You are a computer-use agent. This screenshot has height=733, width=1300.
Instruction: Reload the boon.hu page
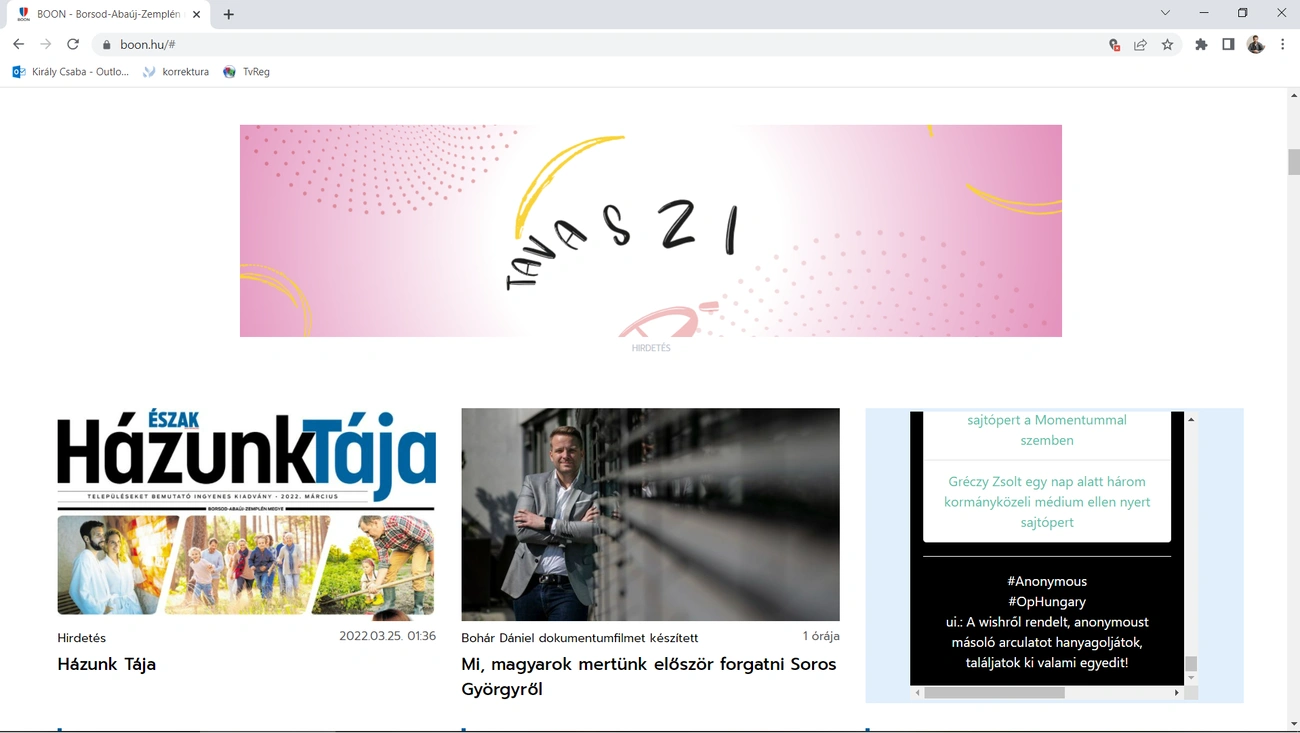point(73,44)
